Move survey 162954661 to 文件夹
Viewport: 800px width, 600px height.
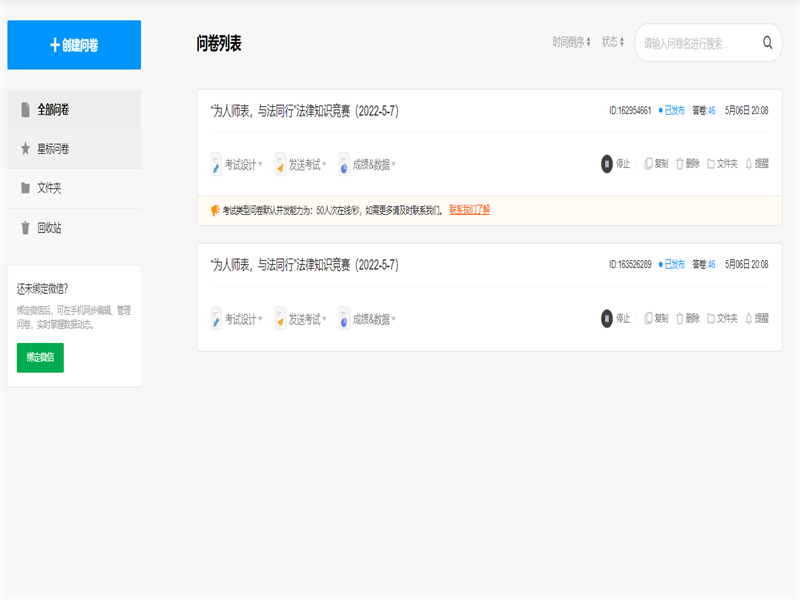coord(722,164)
